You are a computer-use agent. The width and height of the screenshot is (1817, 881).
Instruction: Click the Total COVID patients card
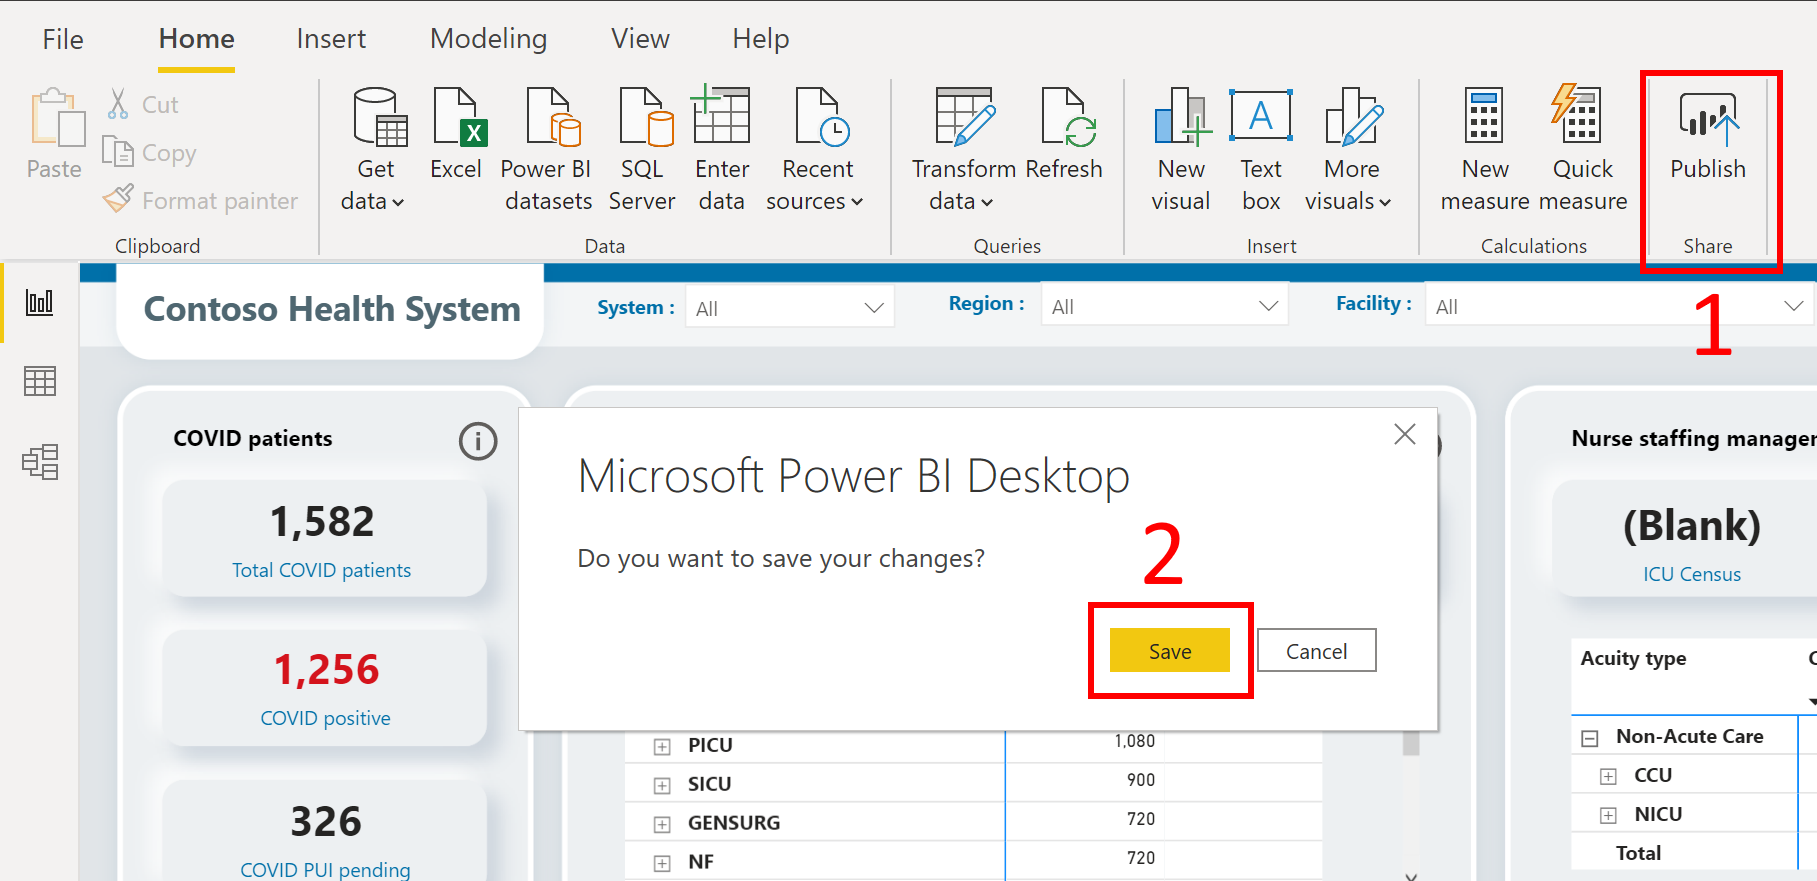coord(324,538)
